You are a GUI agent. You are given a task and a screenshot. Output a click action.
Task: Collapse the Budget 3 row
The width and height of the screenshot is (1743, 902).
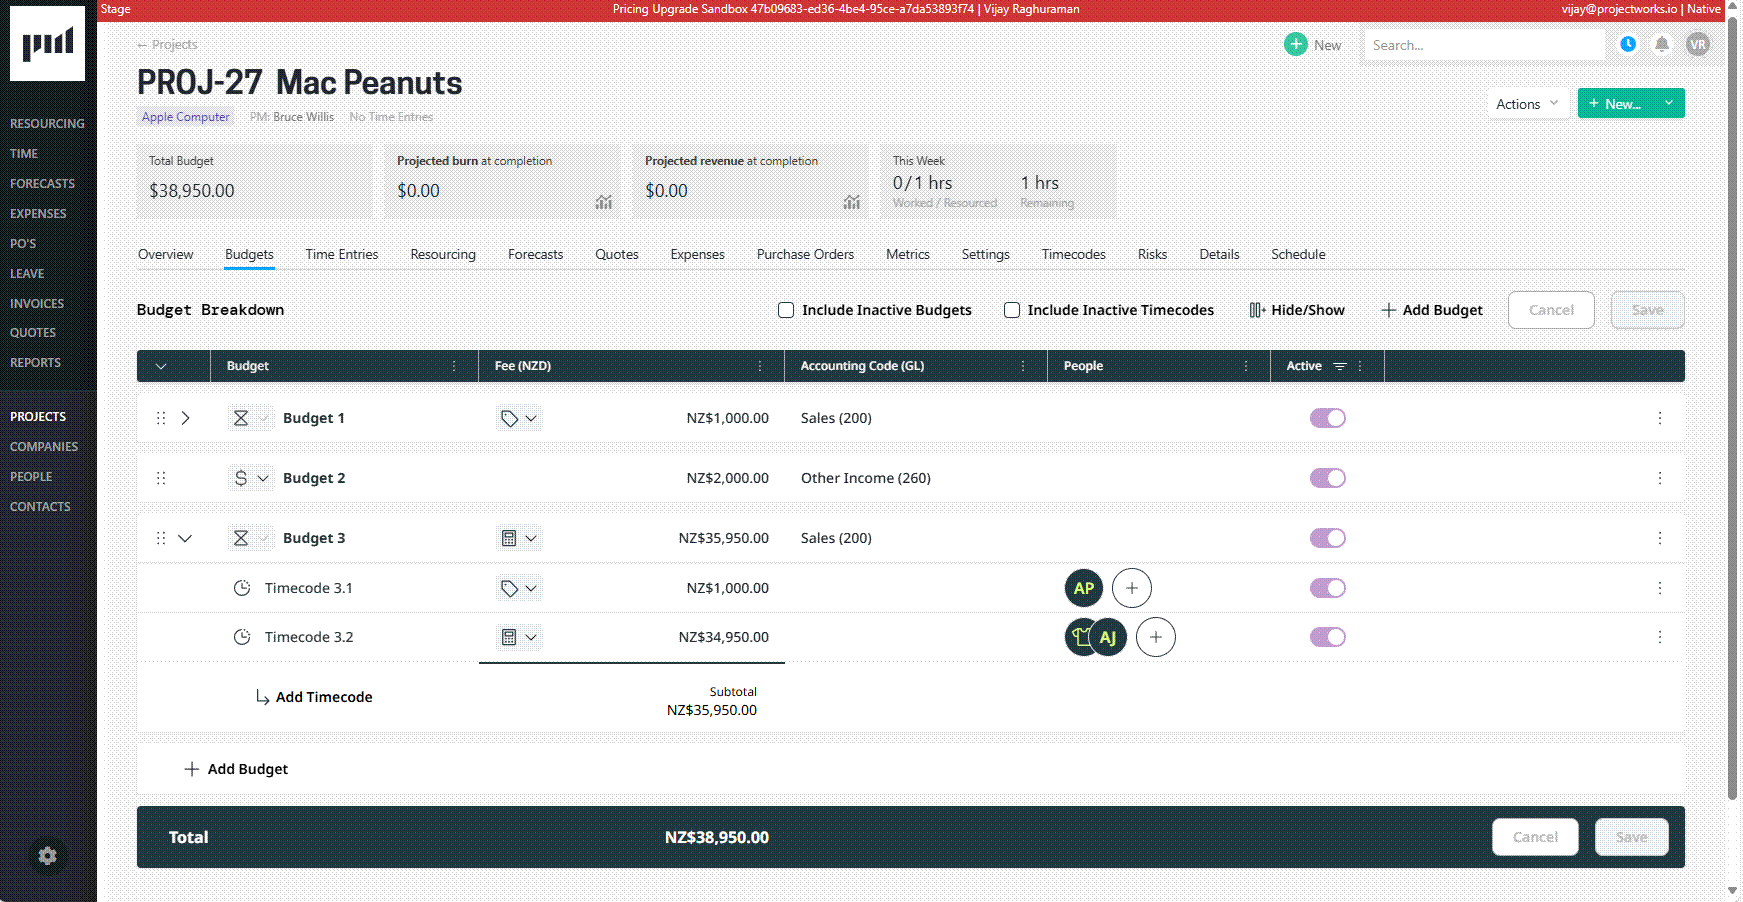pyautogui.click(x=185, y=538)
